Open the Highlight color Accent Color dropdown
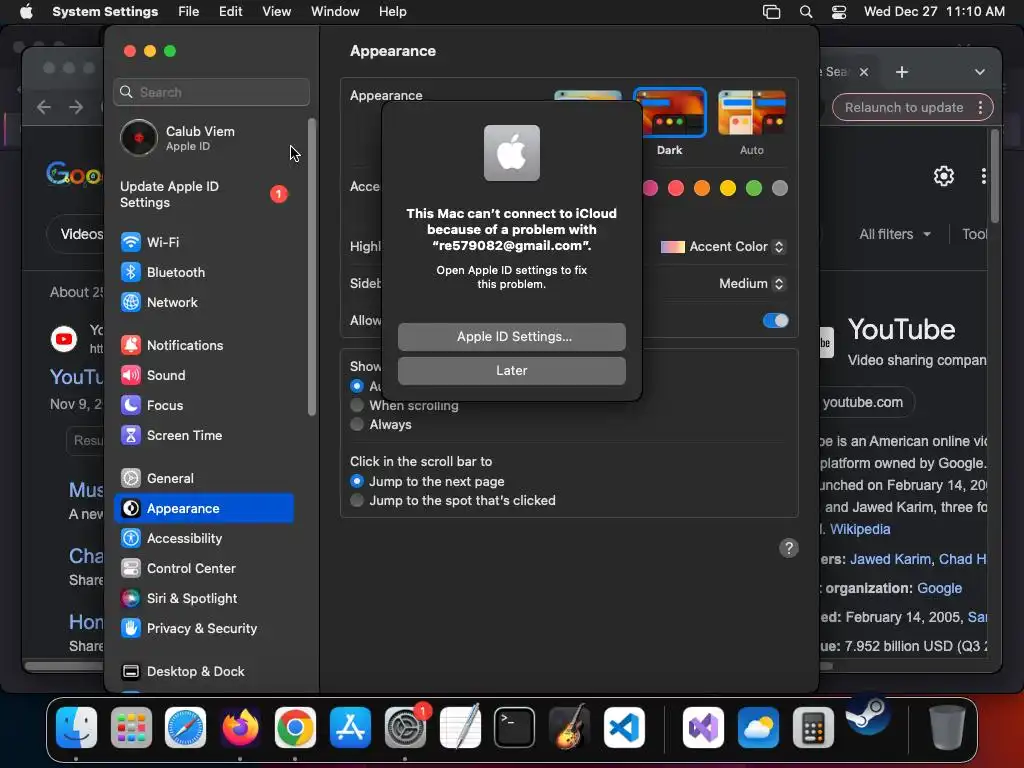 tap(723, 247)
